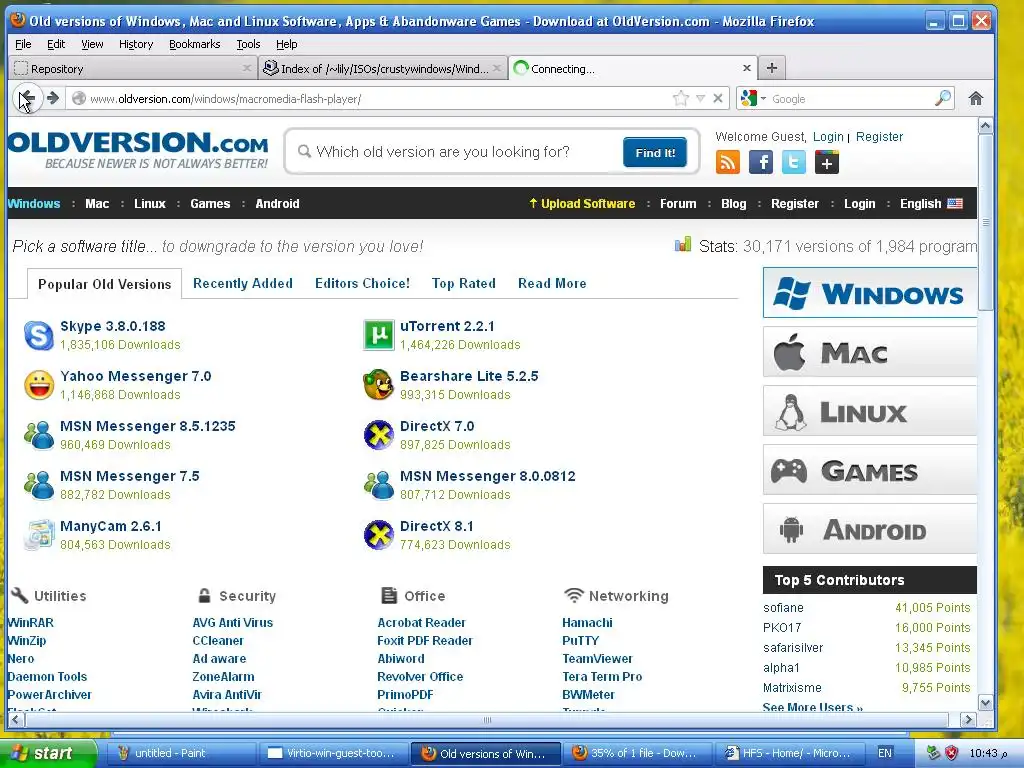1024x768 pixels.
Task: Click the Upload Software link
Action: click(582, 203)
